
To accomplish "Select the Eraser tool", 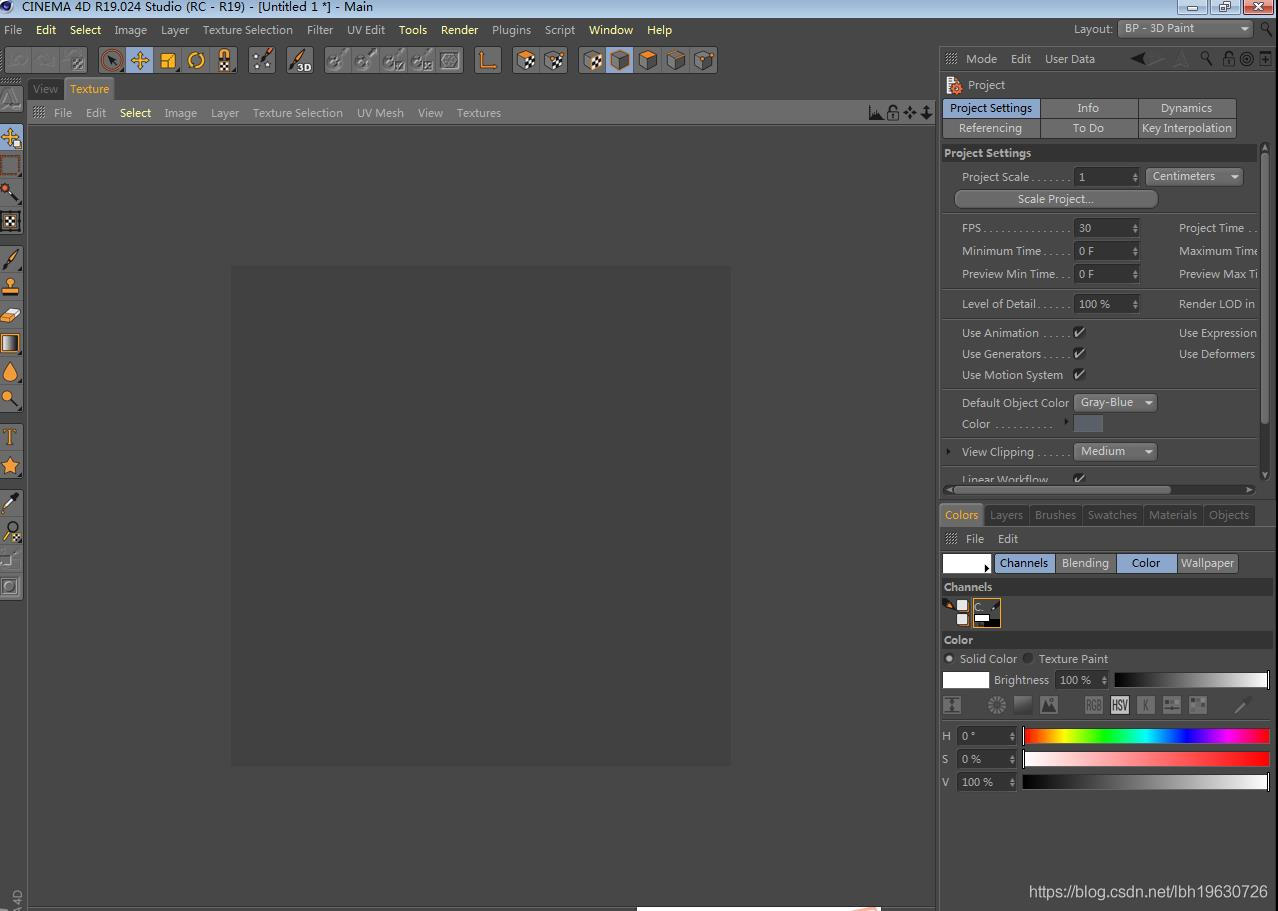I will coord(11,315).
